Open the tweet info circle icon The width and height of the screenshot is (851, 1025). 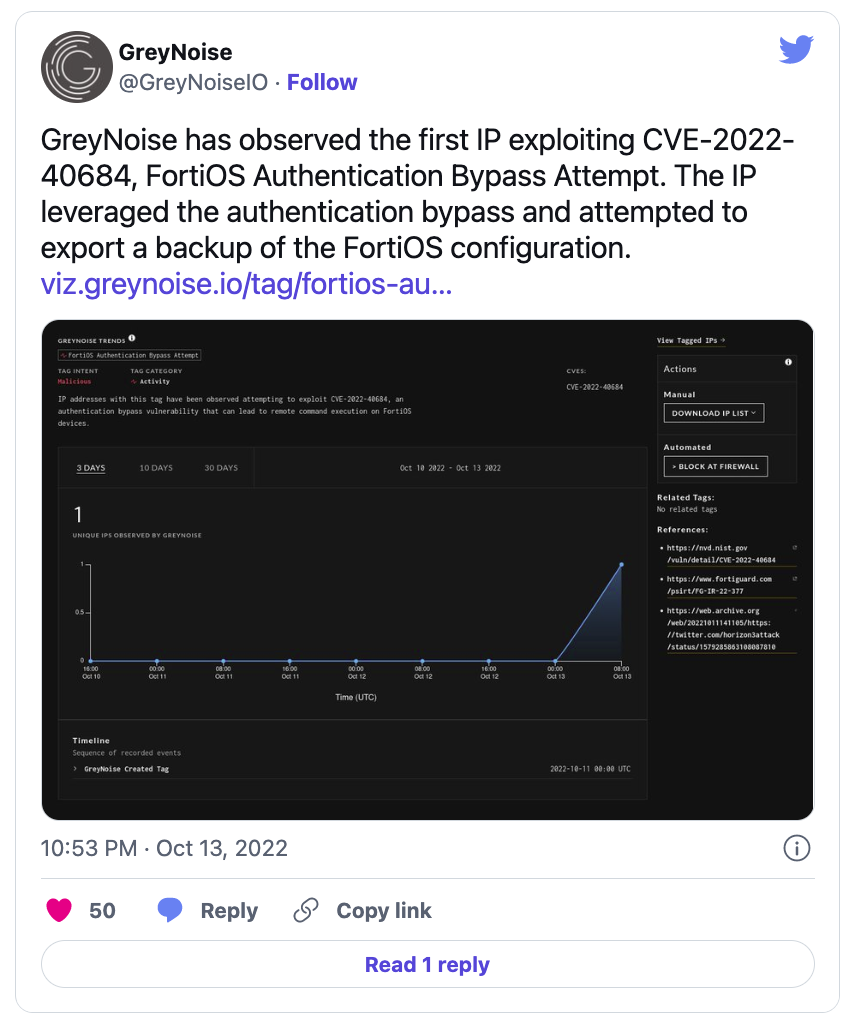tap(796, 849)
